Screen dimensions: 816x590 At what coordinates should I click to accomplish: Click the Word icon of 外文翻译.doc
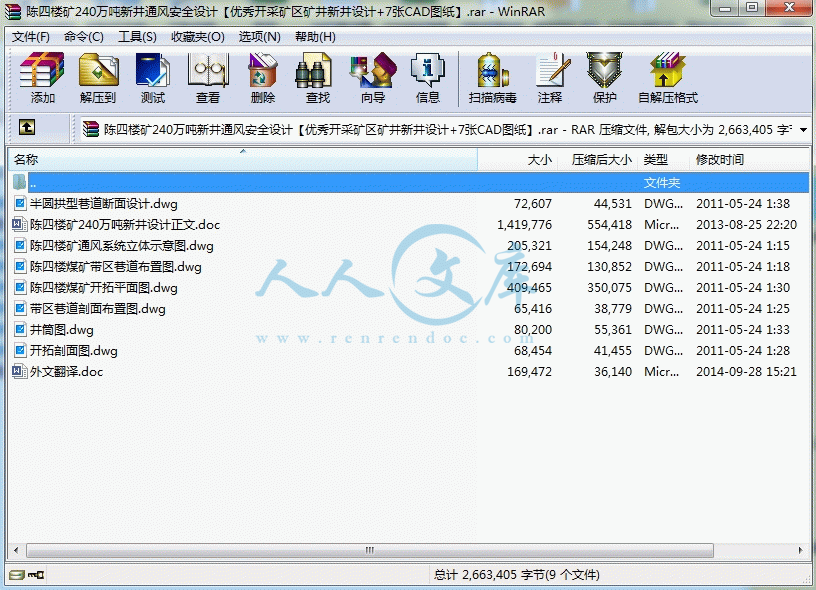click(x=20, y=371)
